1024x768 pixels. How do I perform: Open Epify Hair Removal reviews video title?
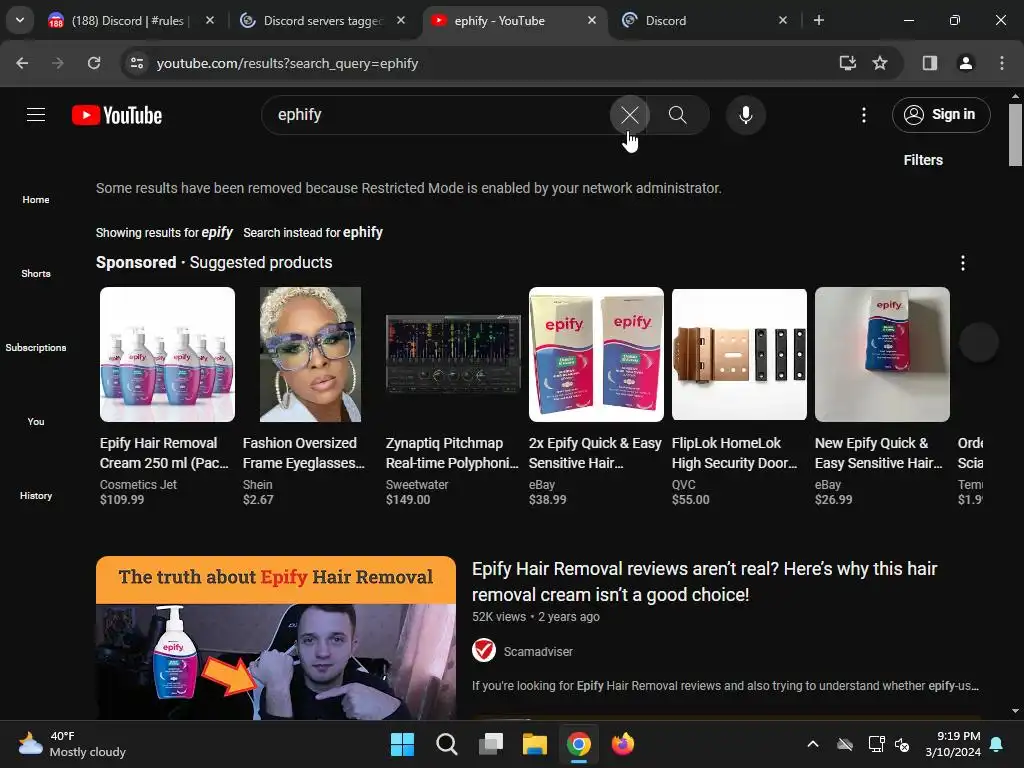pyautogui.click(x=705, y=582)
